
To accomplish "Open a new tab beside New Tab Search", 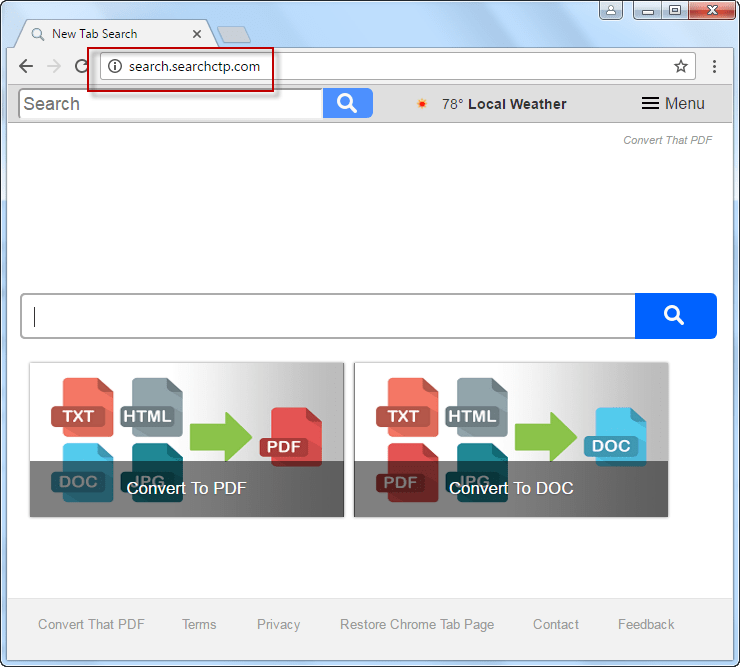I will point(234,34).
